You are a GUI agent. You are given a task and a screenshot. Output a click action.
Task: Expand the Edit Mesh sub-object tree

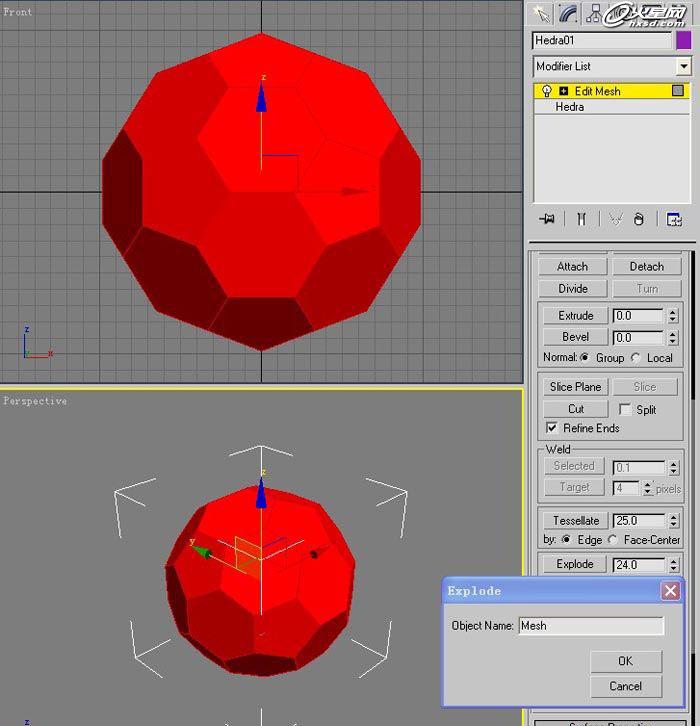pos(564,91)
